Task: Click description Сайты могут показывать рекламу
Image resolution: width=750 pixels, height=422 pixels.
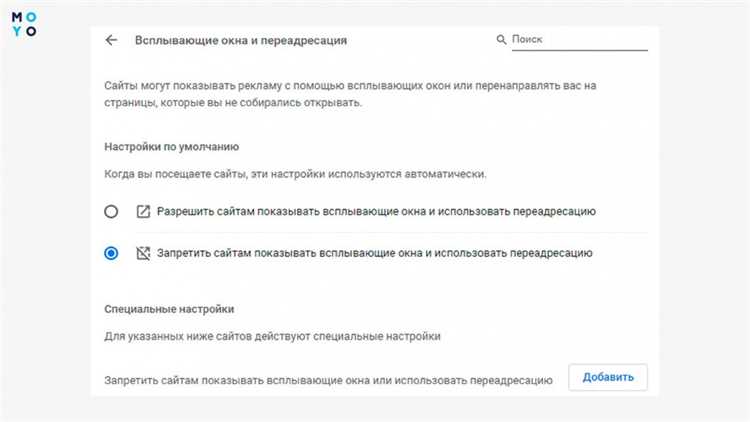Action: pyautogui.click(x=350, y=94)
